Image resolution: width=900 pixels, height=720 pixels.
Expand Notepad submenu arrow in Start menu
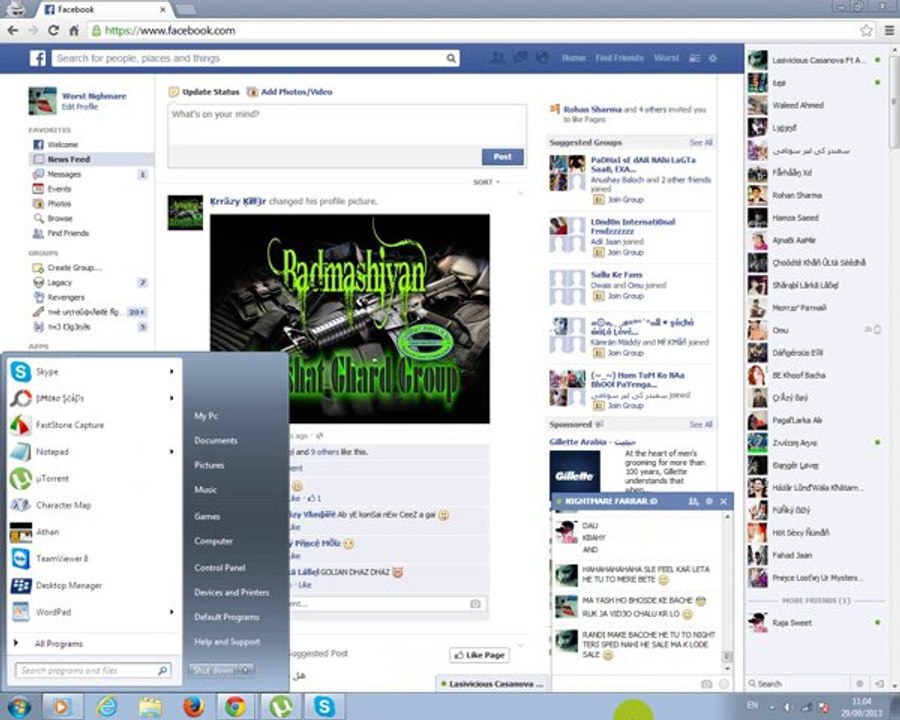[x=171, y=452]
